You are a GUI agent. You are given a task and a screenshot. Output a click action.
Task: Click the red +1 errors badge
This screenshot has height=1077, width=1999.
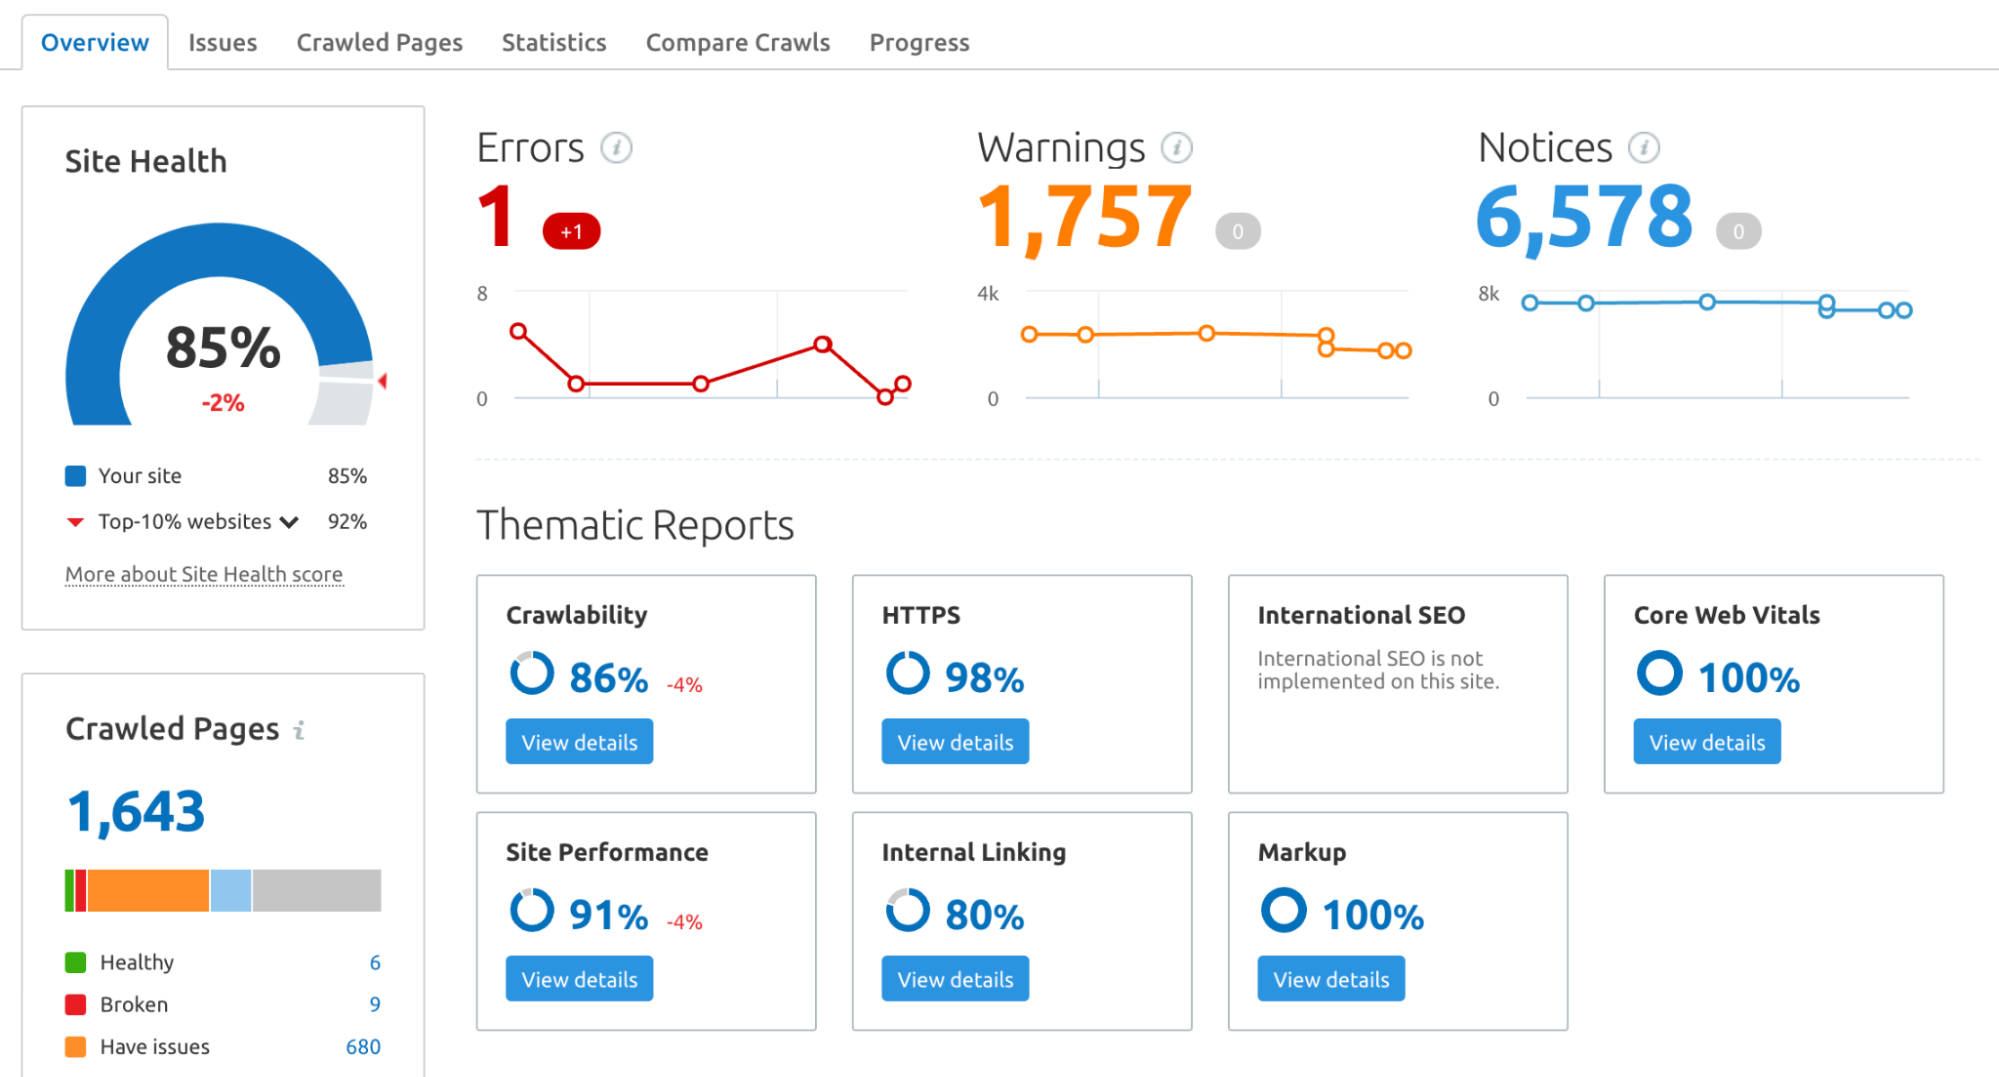click(x=571, y=231)
